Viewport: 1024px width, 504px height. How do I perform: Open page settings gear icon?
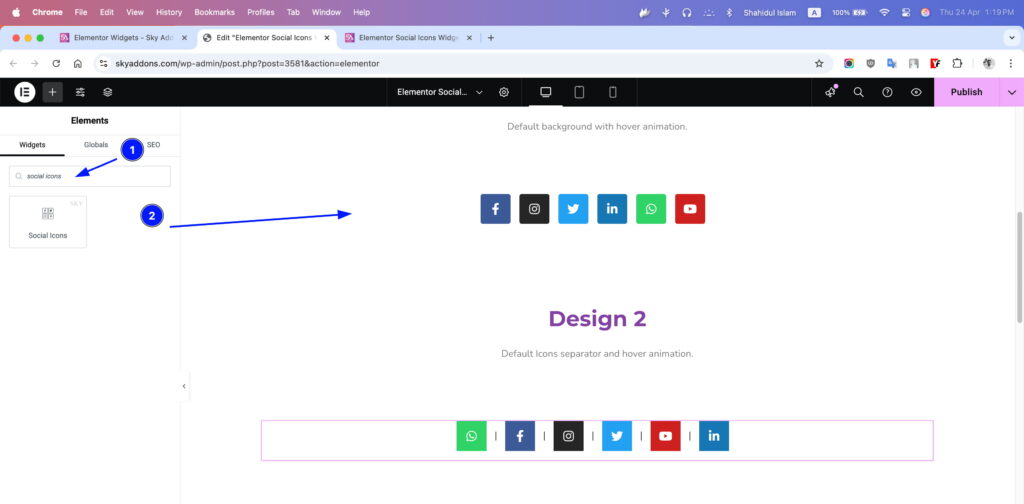504,92
